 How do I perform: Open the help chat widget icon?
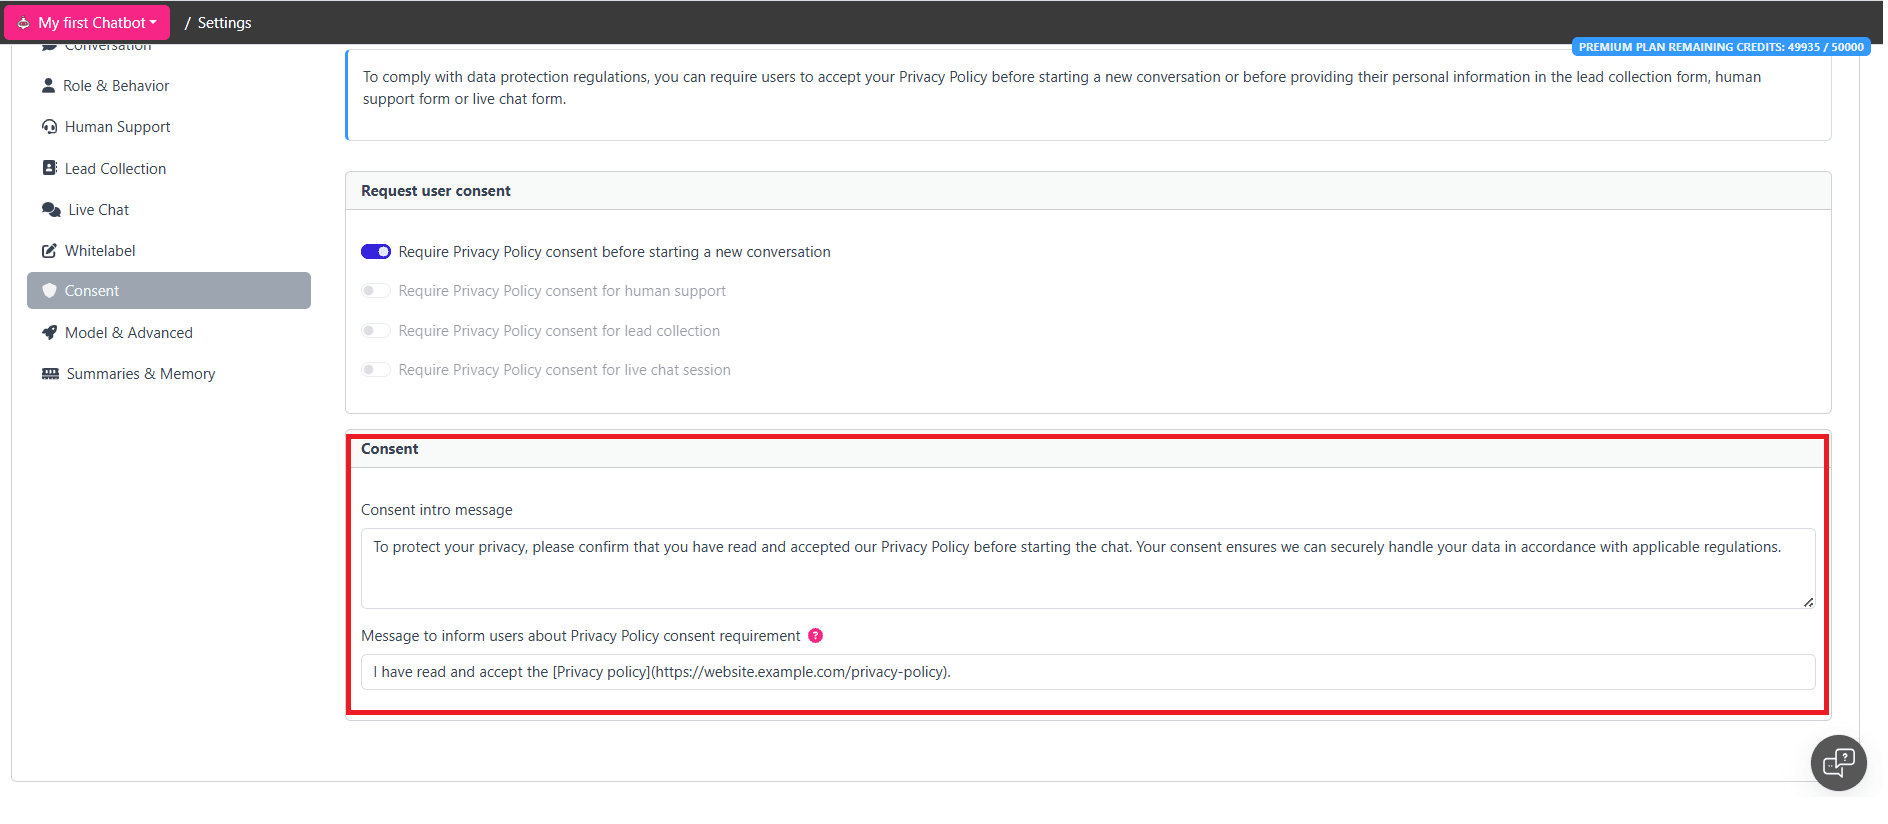(1838, 763)
